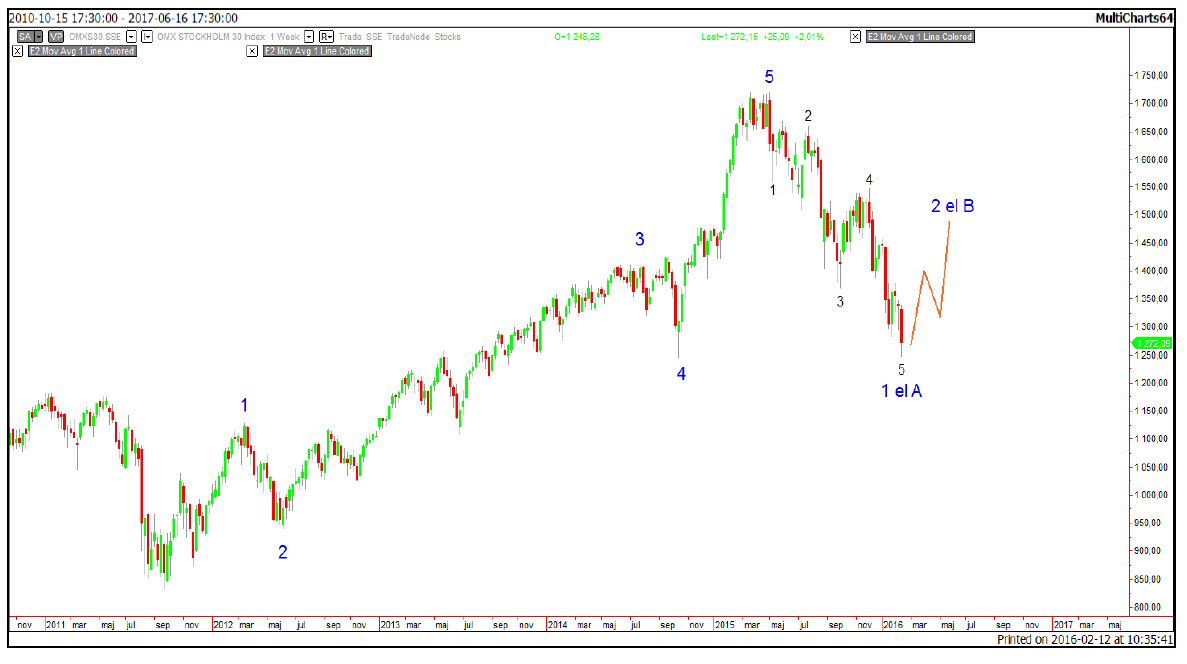
Task: Click the chart date range header text
Action: 123,18
